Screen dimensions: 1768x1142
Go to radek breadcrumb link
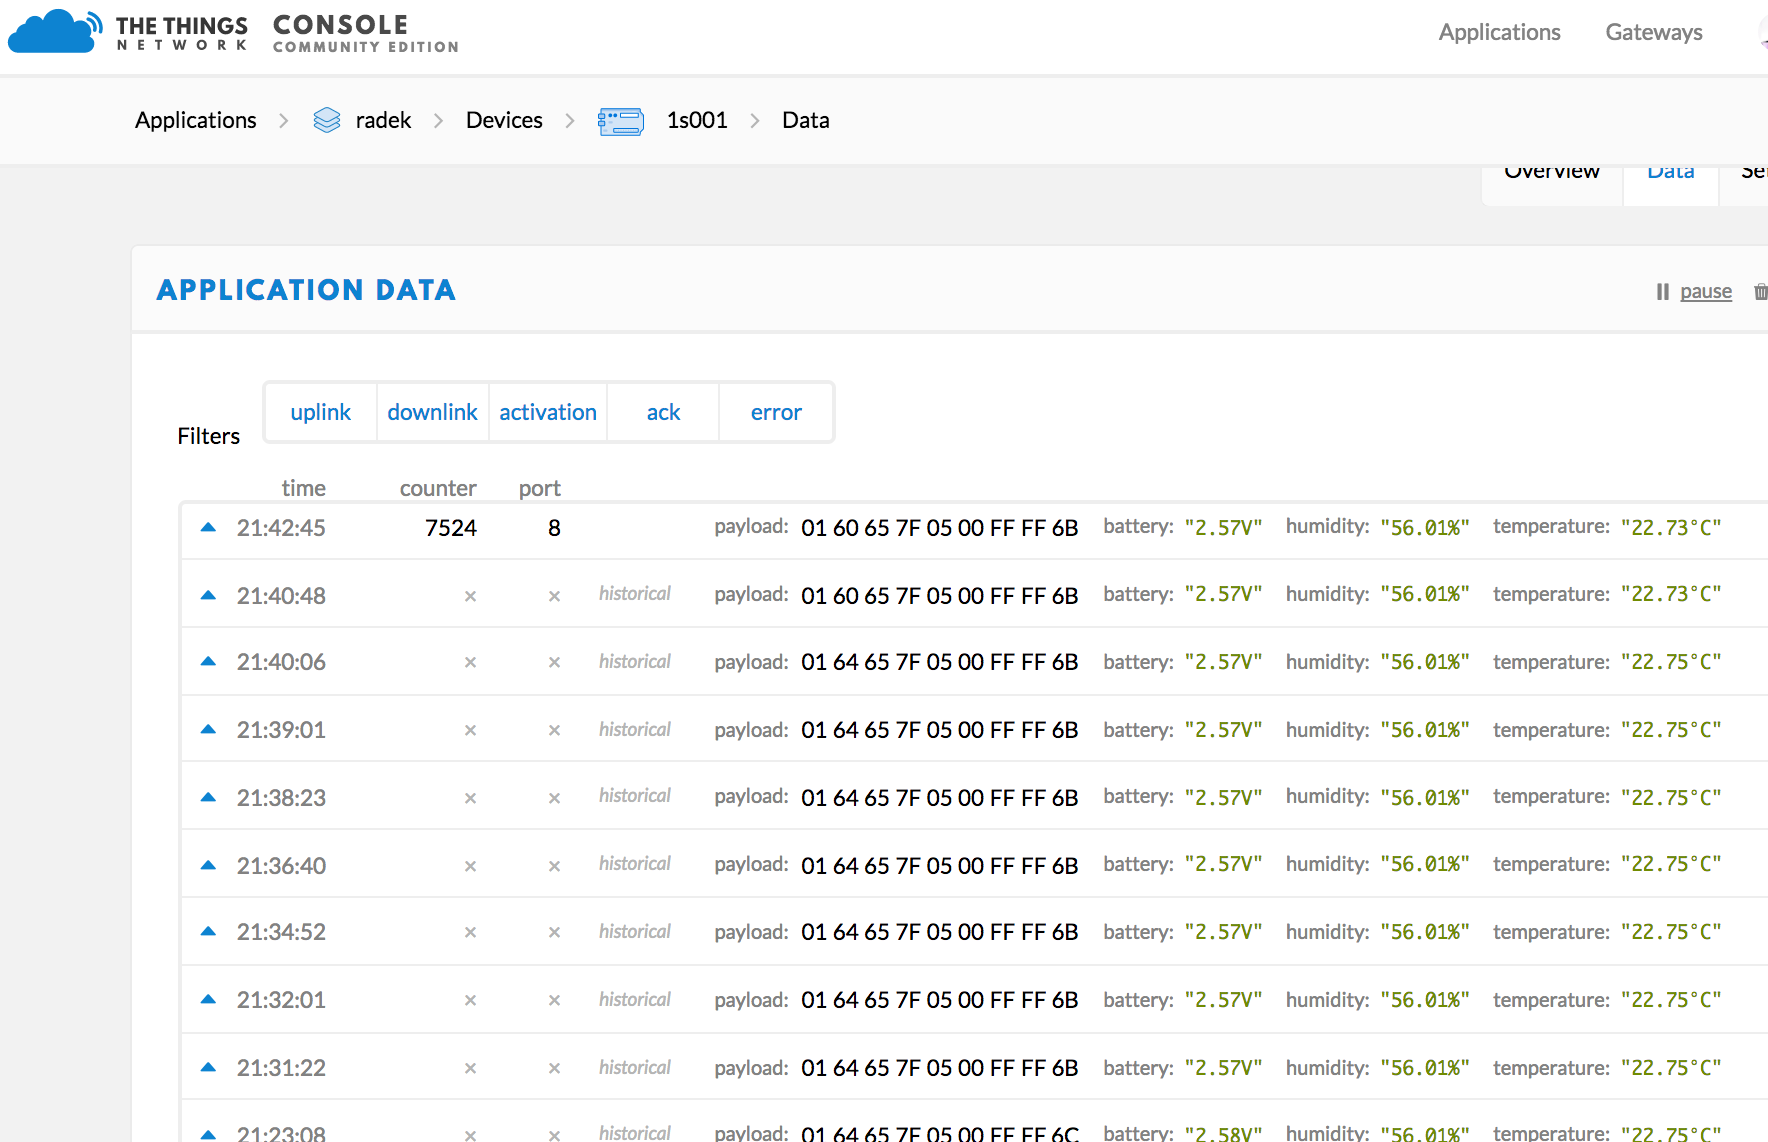(383, 120)
